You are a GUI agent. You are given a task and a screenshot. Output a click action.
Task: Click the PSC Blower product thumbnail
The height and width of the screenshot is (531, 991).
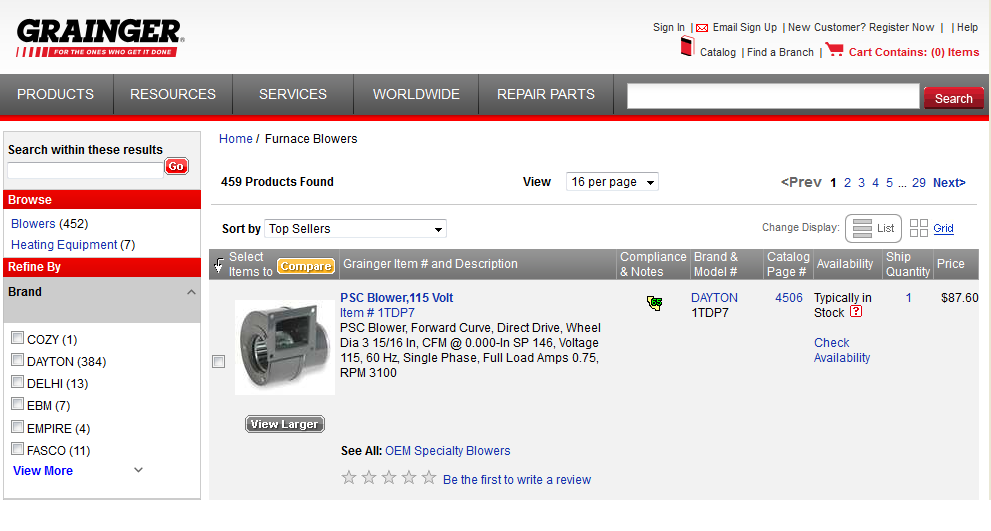click(285, 347)
